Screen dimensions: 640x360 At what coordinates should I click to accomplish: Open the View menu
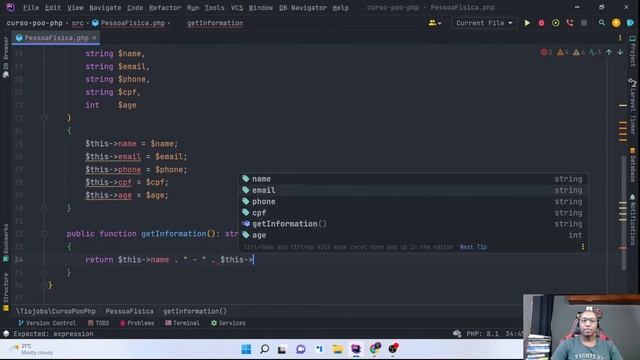click(75, 7)
